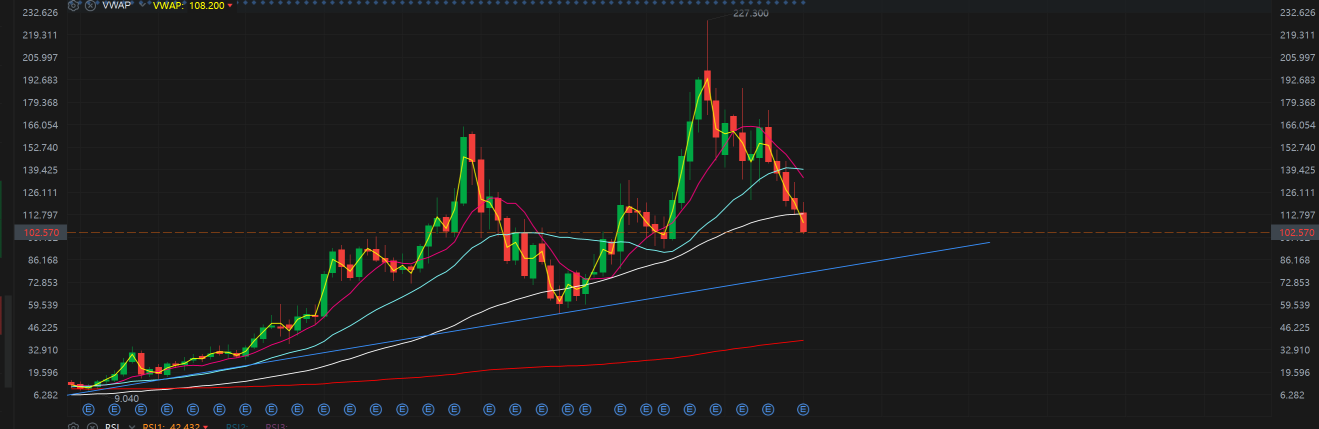
Task: Click the 227.300 high price label
Action: click(x=750, y=15)
